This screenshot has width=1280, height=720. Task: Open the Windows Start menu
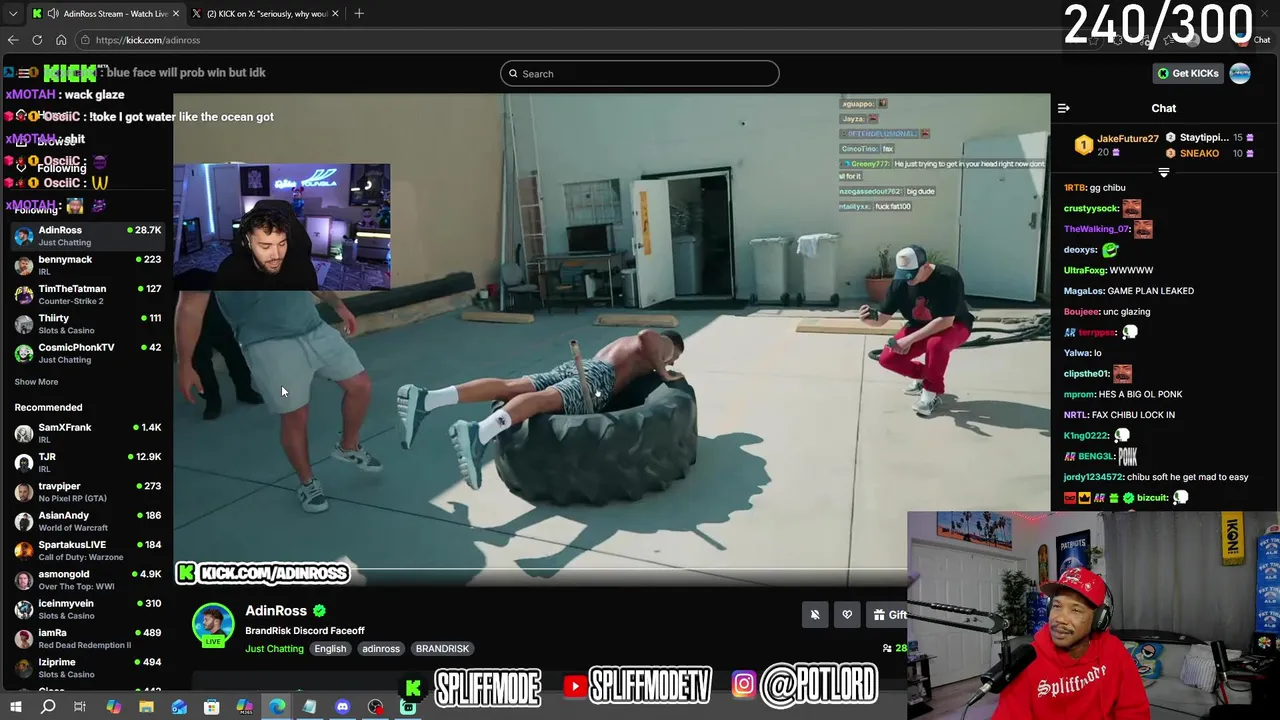[15, 707]
